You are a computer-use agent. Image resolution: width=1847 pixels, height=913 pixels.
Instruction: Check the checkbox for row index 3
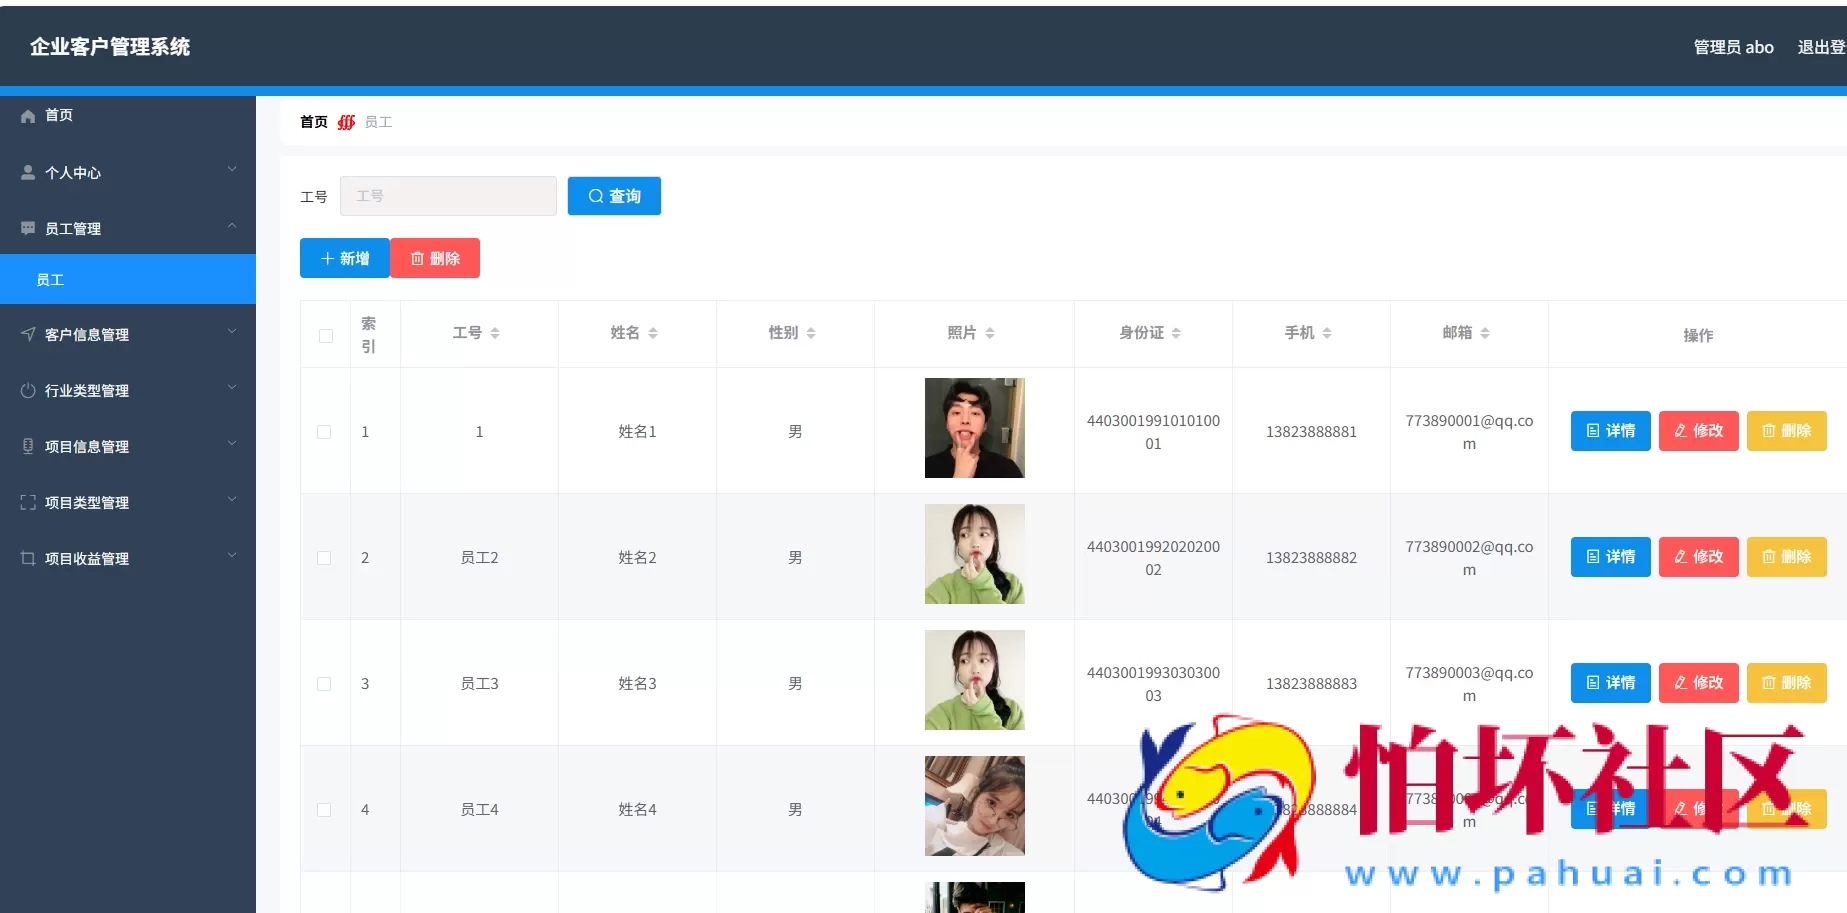[324, 683]
